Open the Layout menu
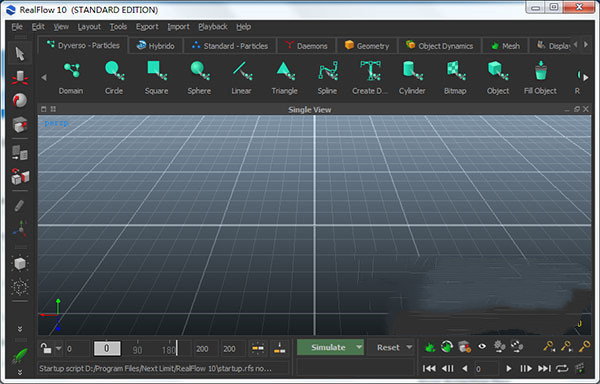 click(89, 27)
